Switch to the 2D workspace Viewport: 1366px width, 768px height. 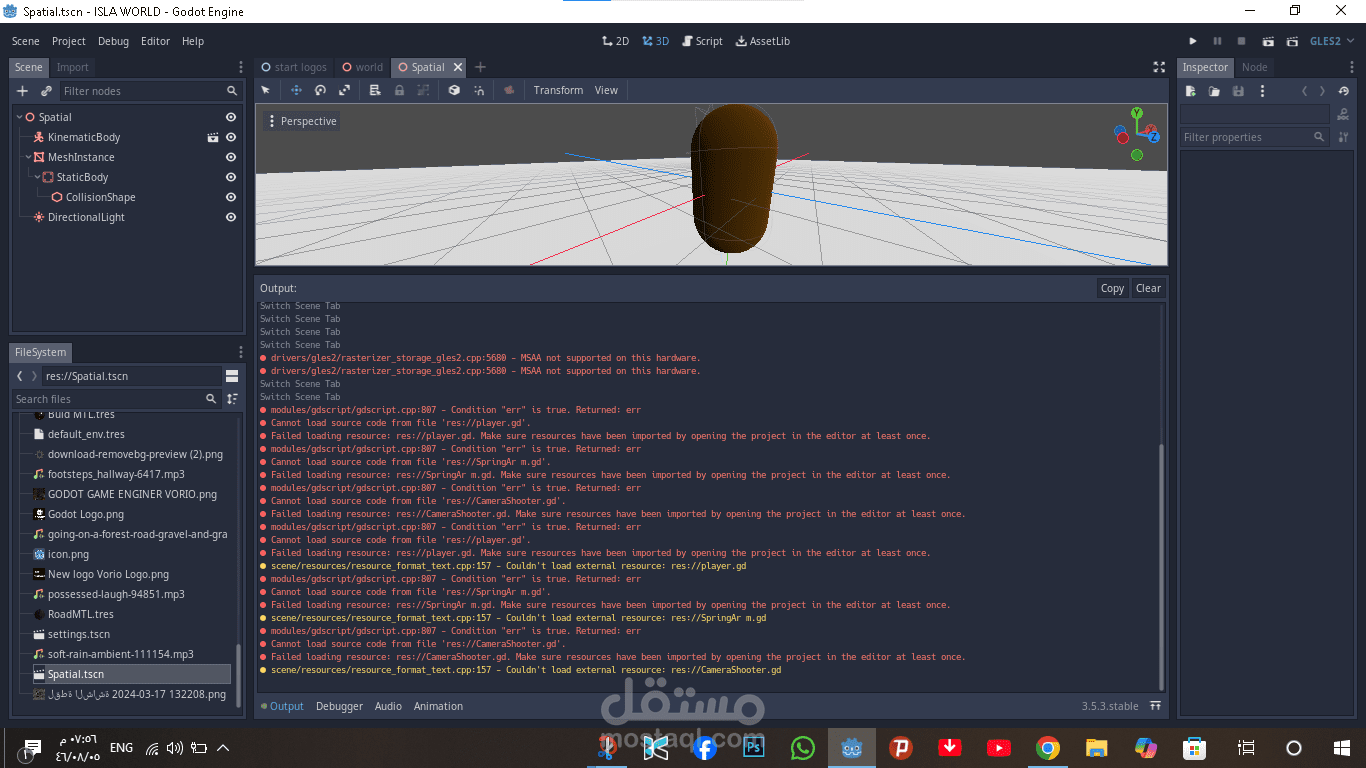(x=615, y=41)
